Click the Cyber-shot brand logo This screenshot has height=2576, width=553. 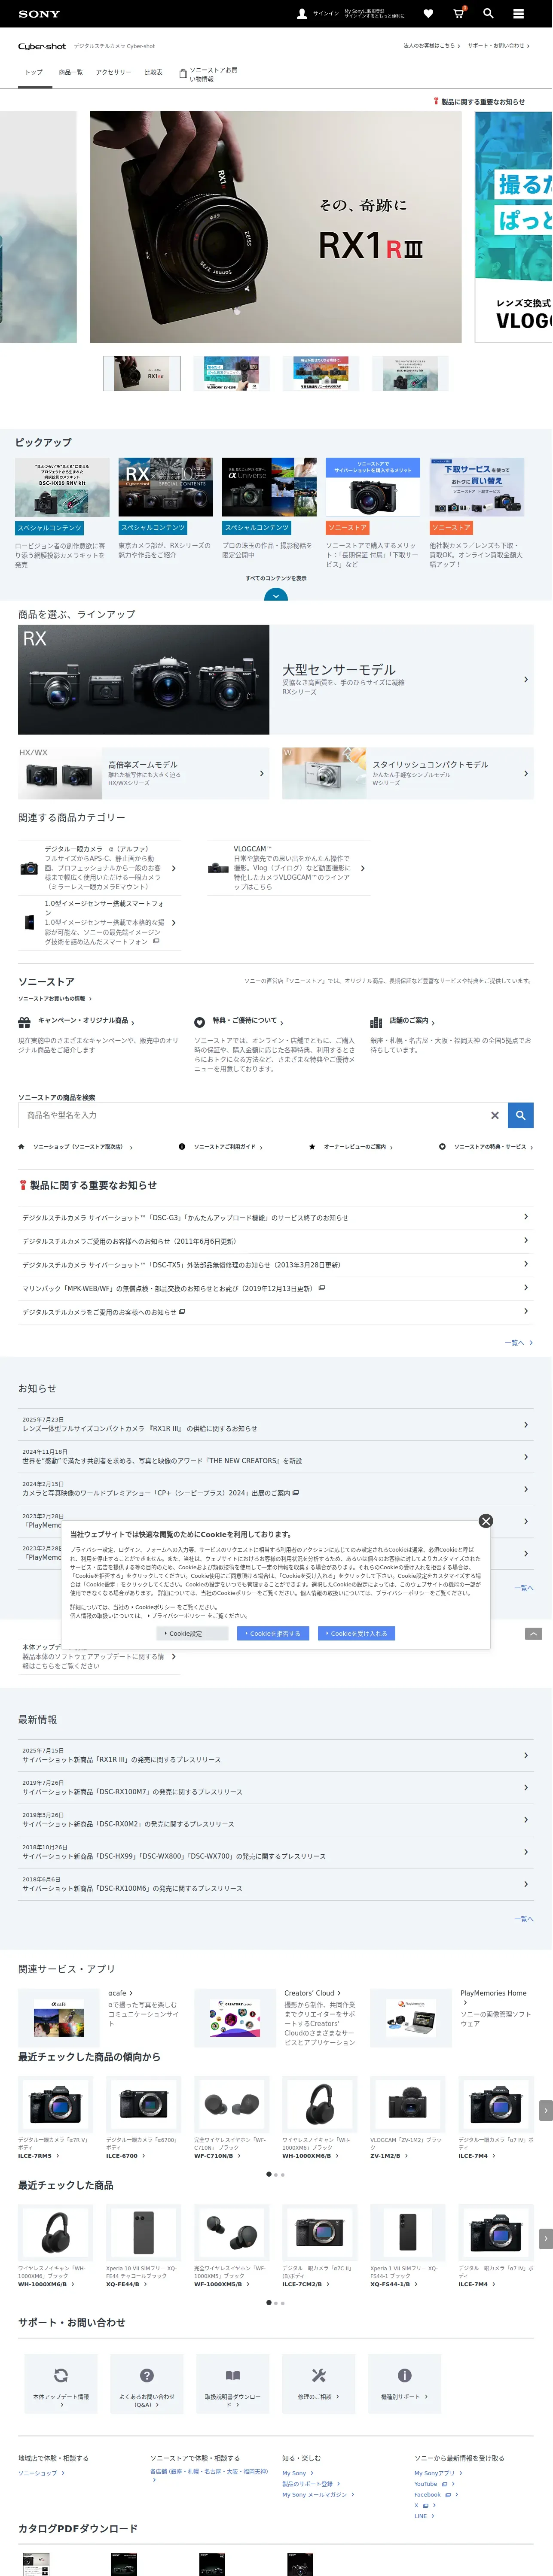42,46
